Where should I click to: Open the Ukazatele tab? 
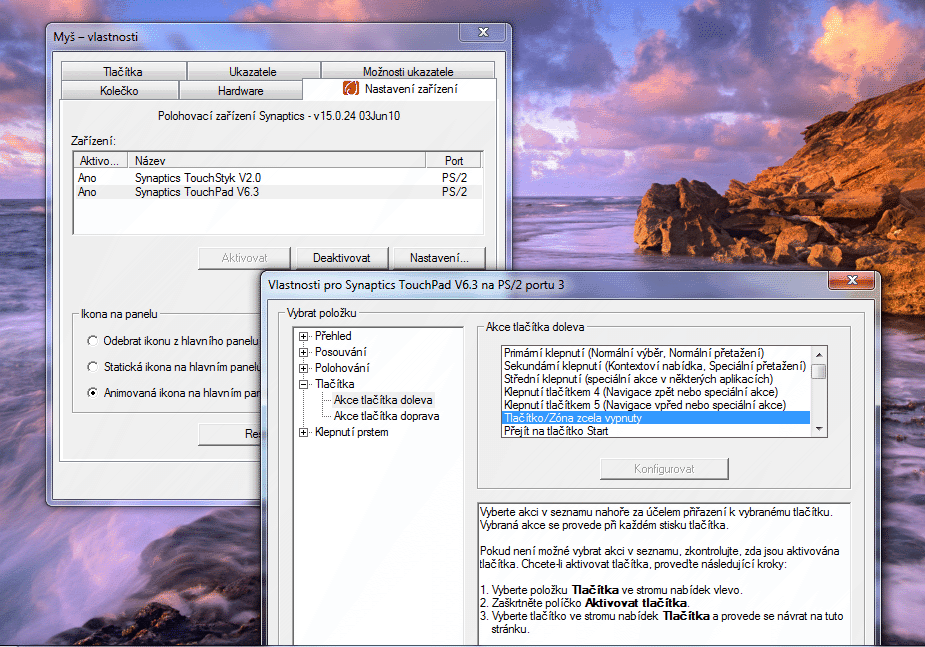(x=253, y=71)
